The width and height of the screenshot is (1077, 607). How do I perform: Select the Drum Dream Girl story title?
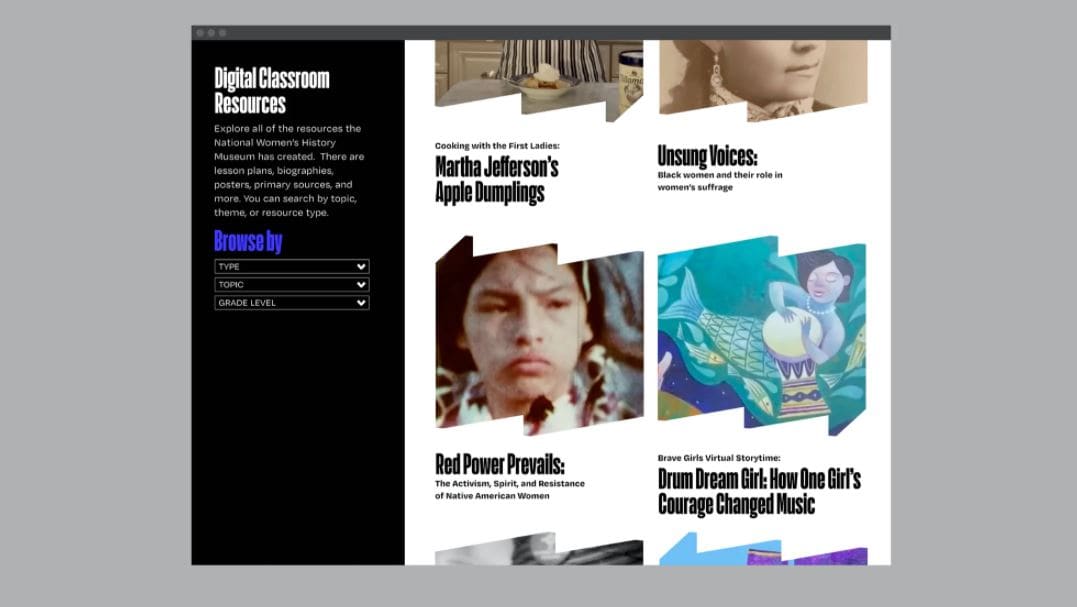(758, 491)
